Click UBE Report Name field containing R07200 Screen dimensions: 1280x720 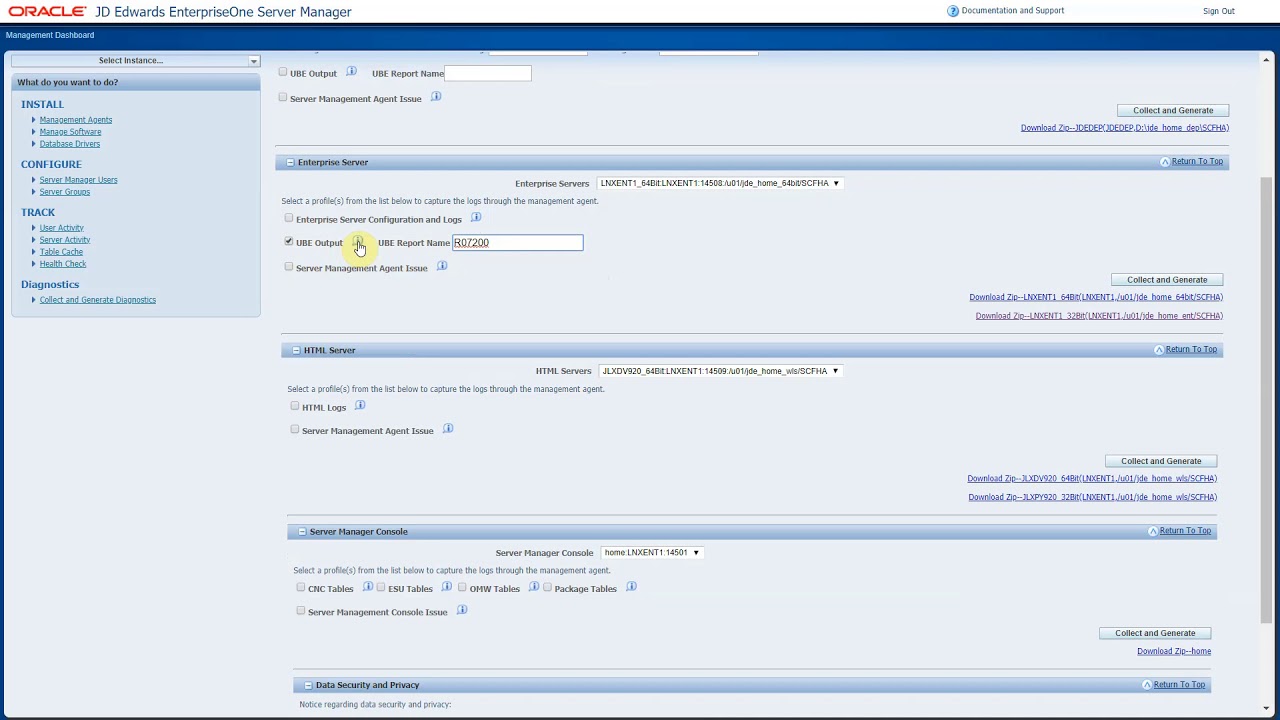pyautogui.click(x=518, y=243)
